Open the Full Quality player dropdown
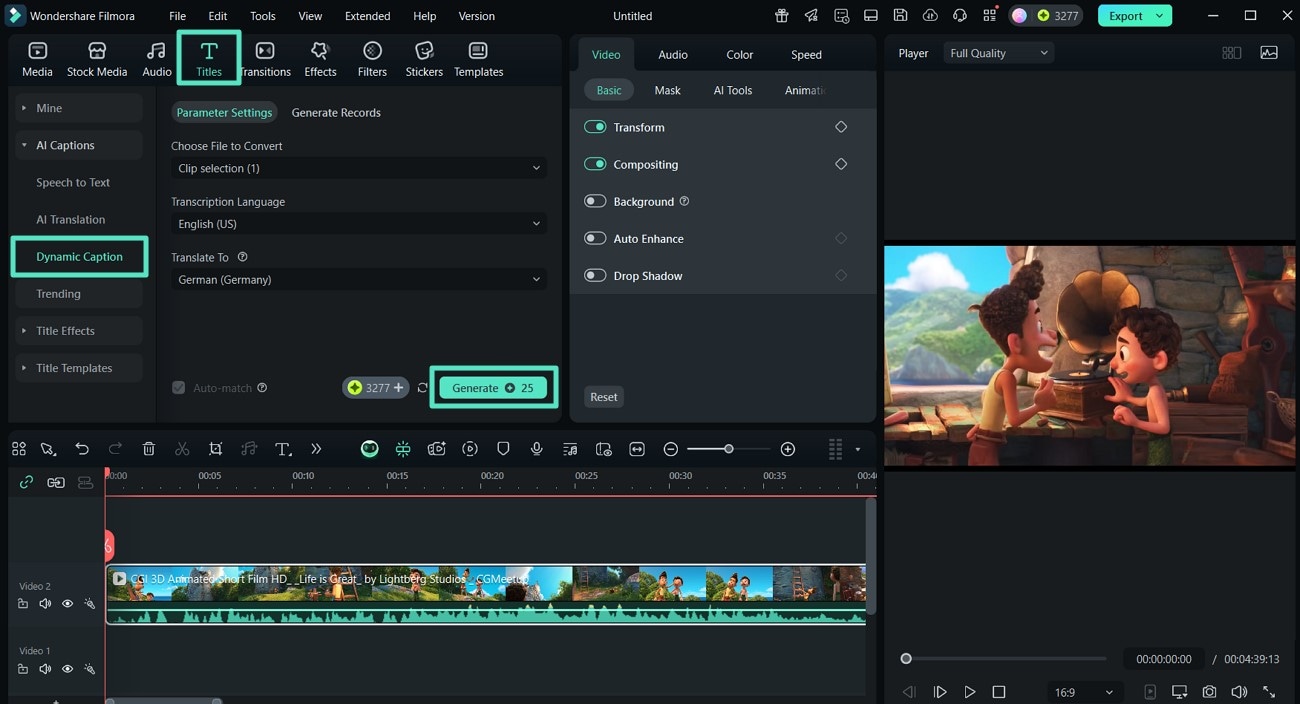The width and height of the screenshot is (1300, 704). tap(999, 53)
